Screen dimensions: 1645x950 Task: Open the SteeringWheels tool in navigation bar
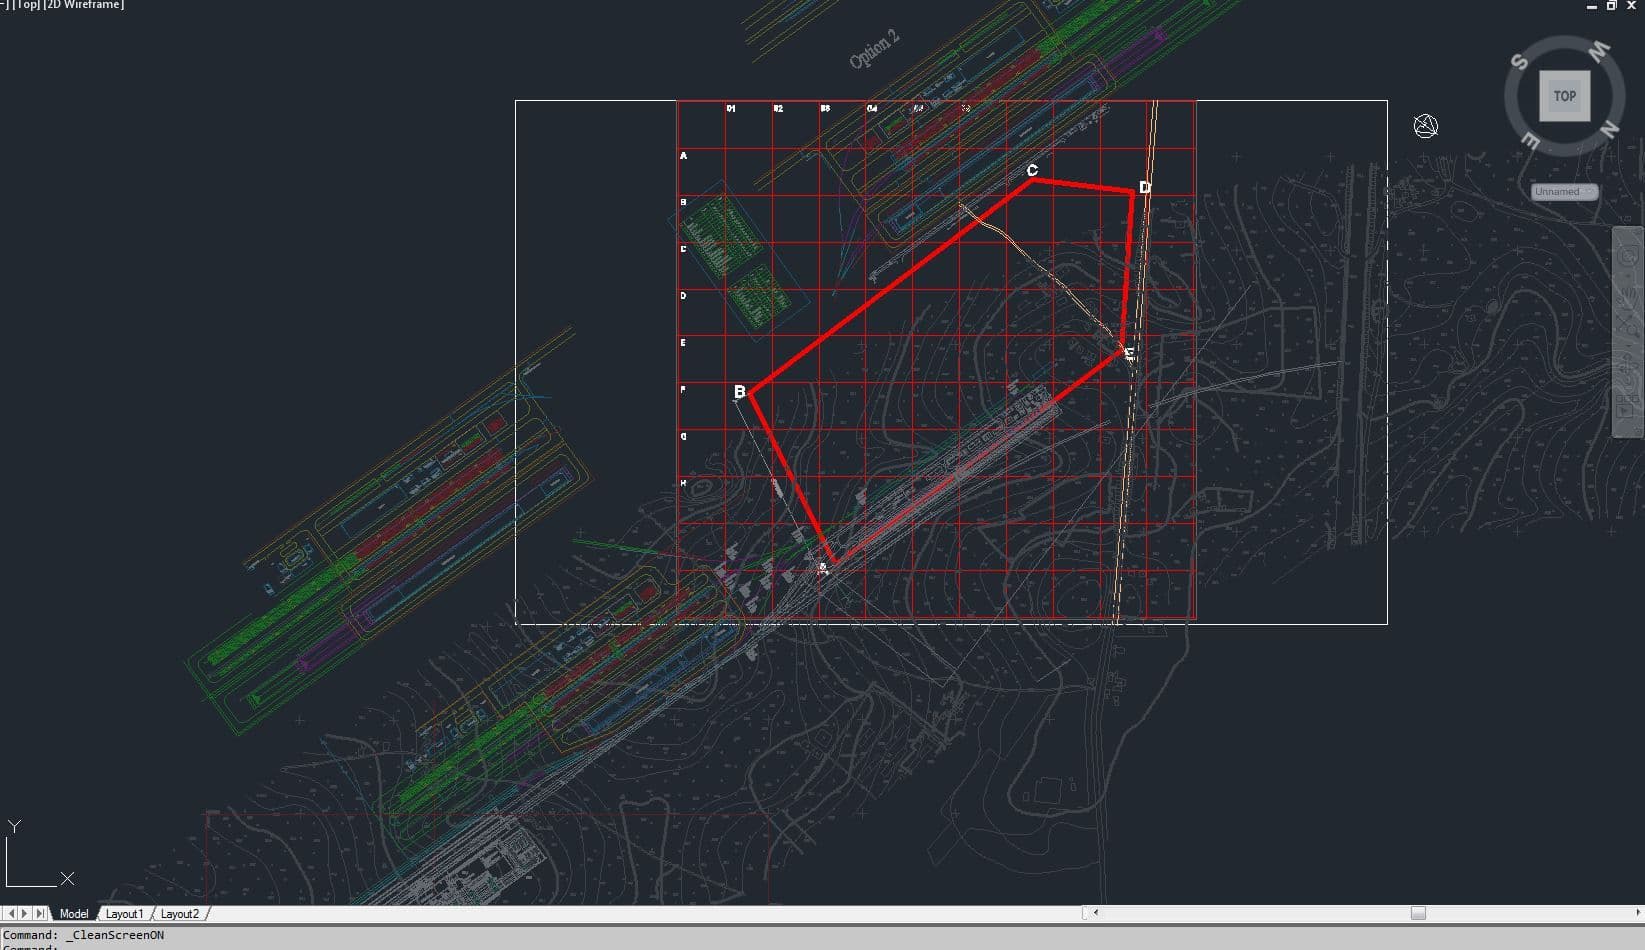[x=1628, y=257]
